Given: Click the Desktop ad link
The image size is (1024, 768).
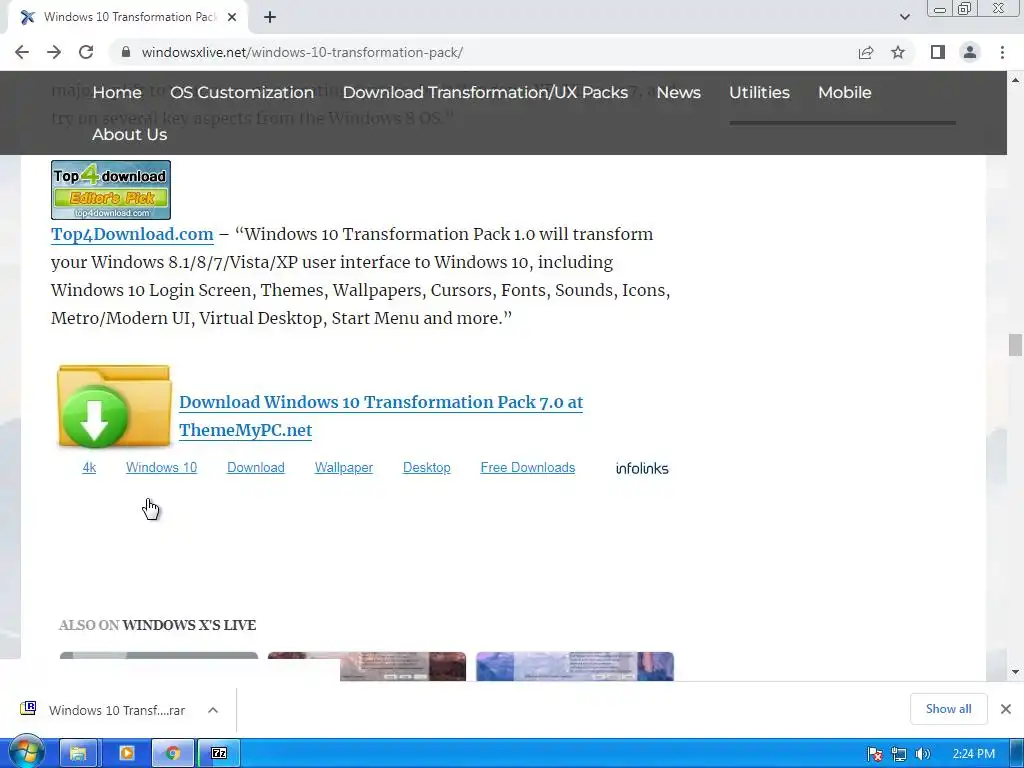Looking at the screenshot, I should (x=426, y=468).
